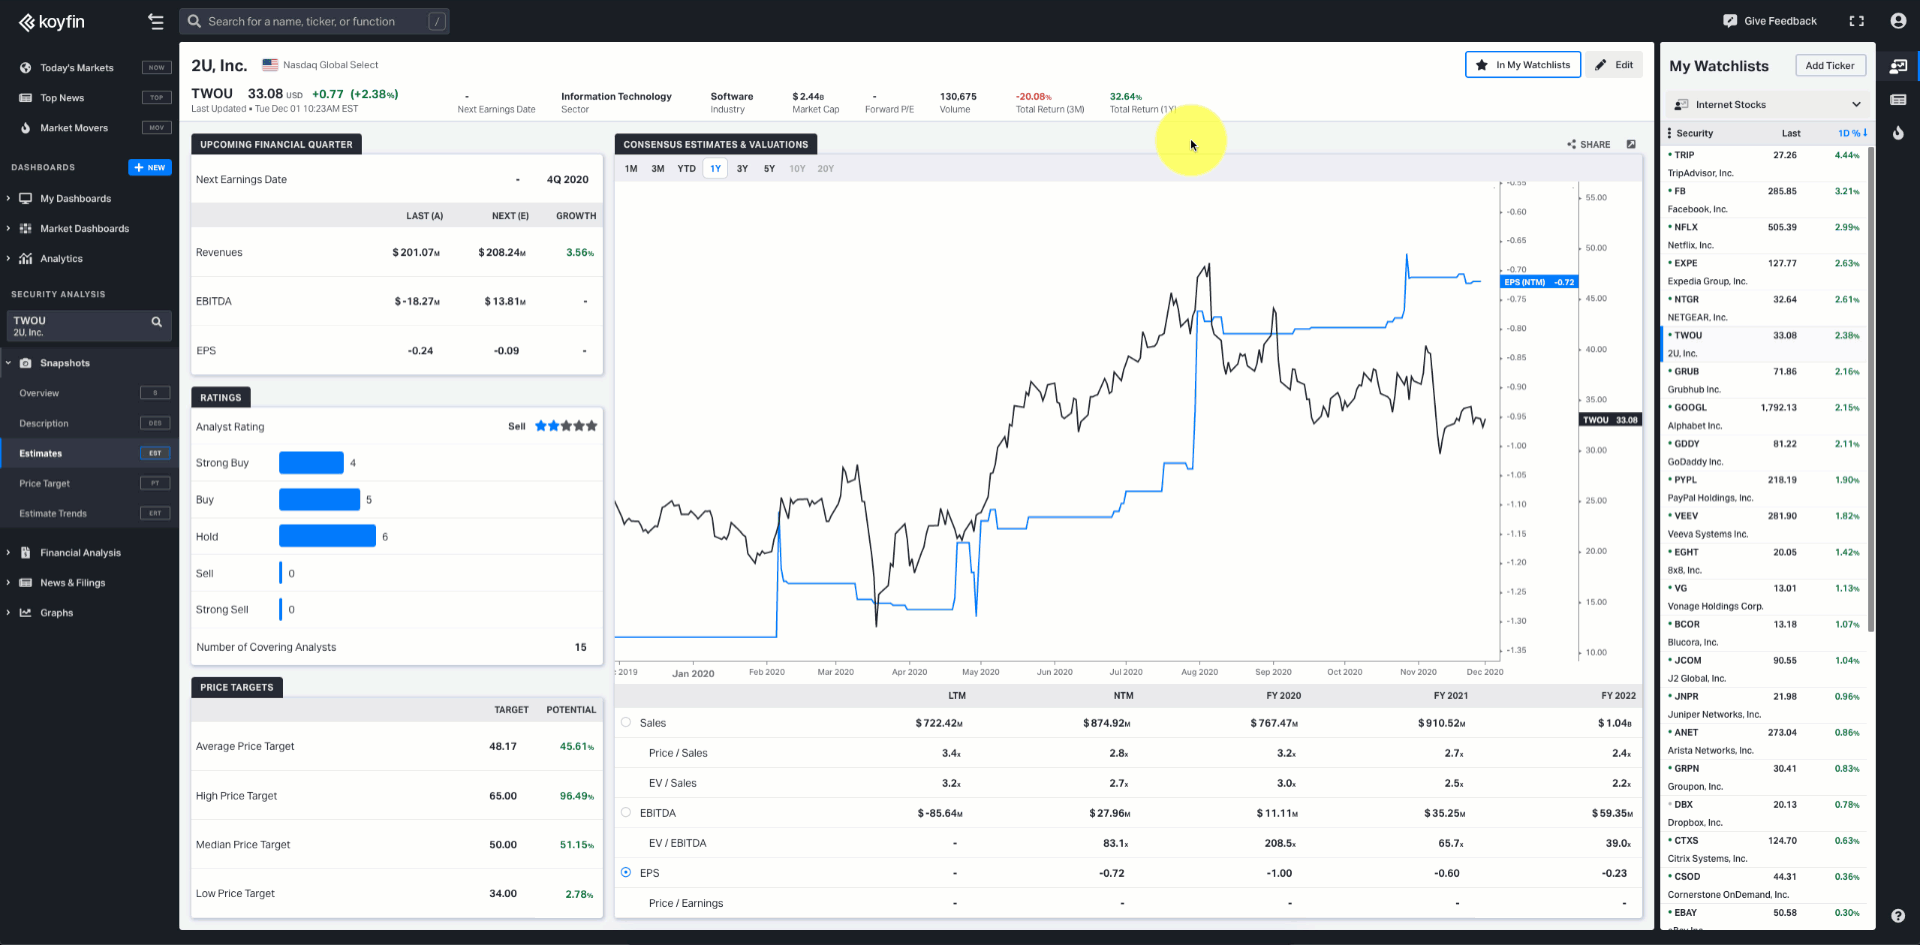
Task: Click the Give Feedback chat icon
Action: pyautogui.click(x=1730, y=21)
